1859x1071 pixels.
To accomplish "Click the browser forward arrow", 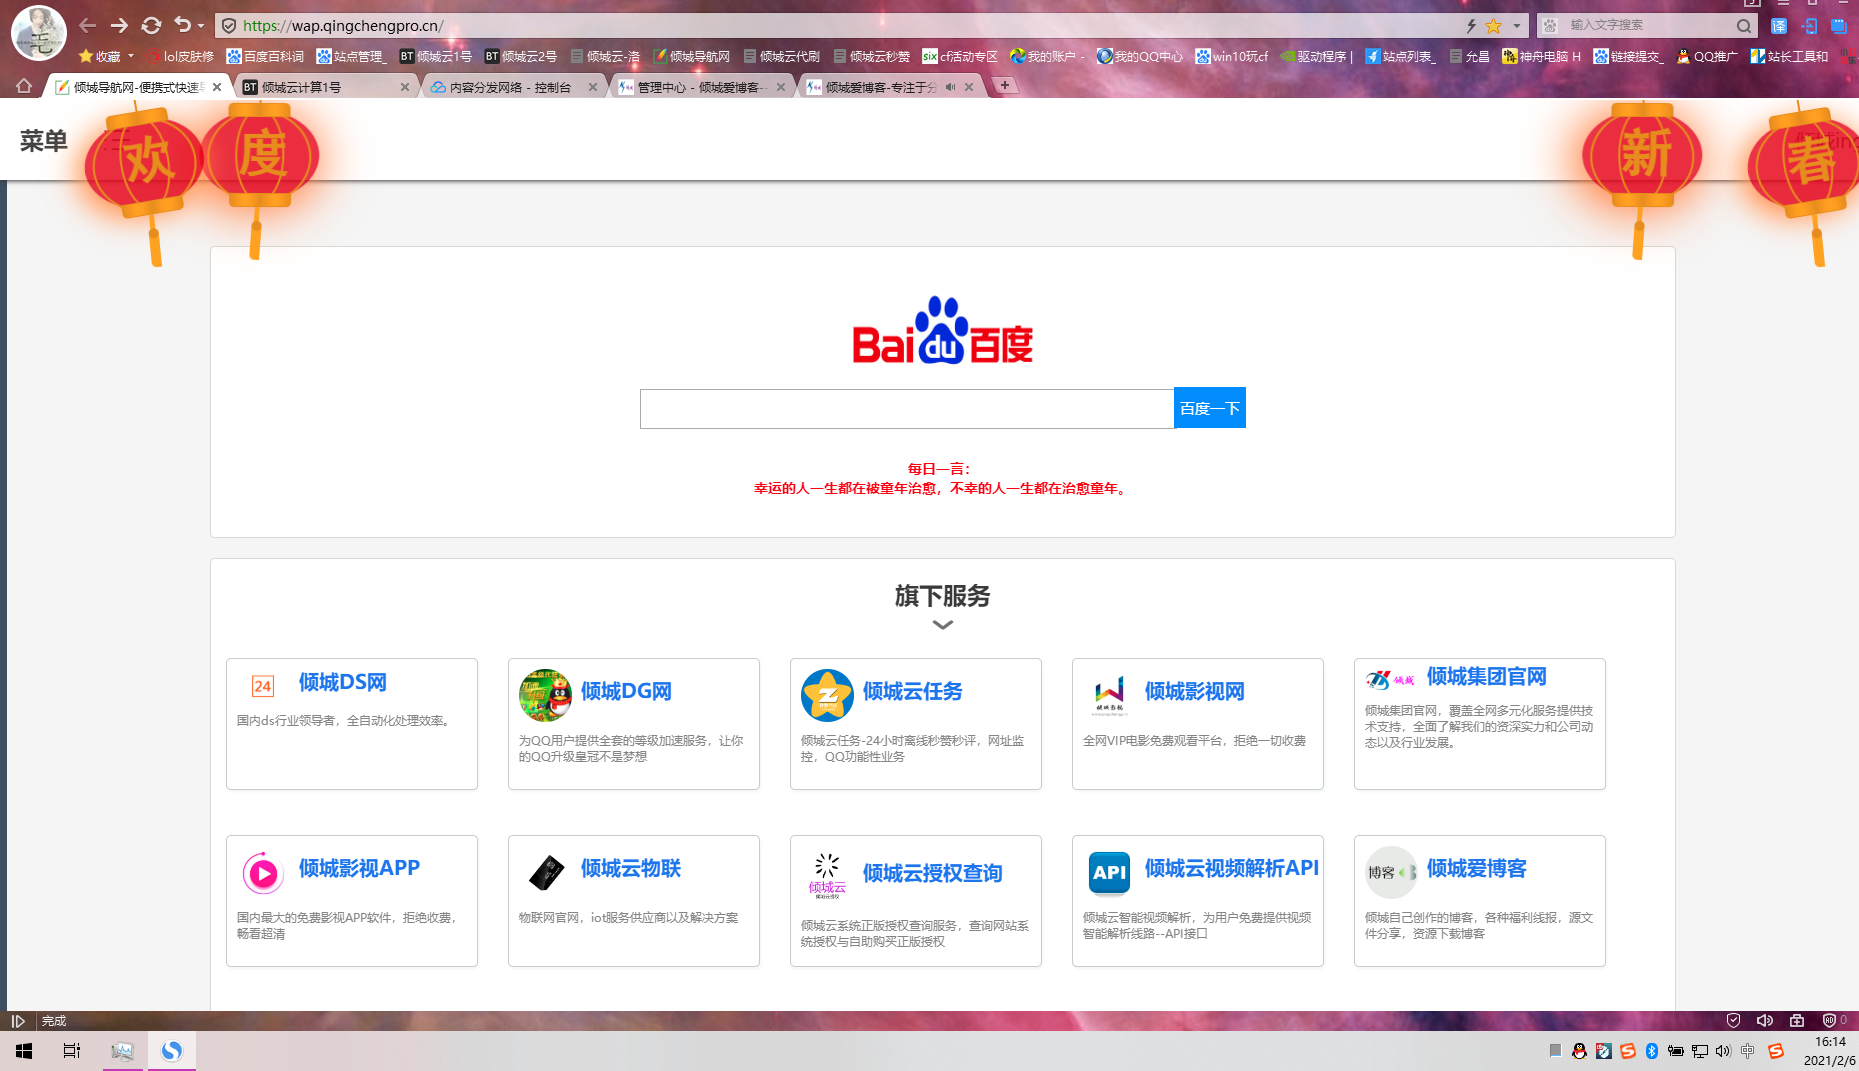I will click(119, 26).
